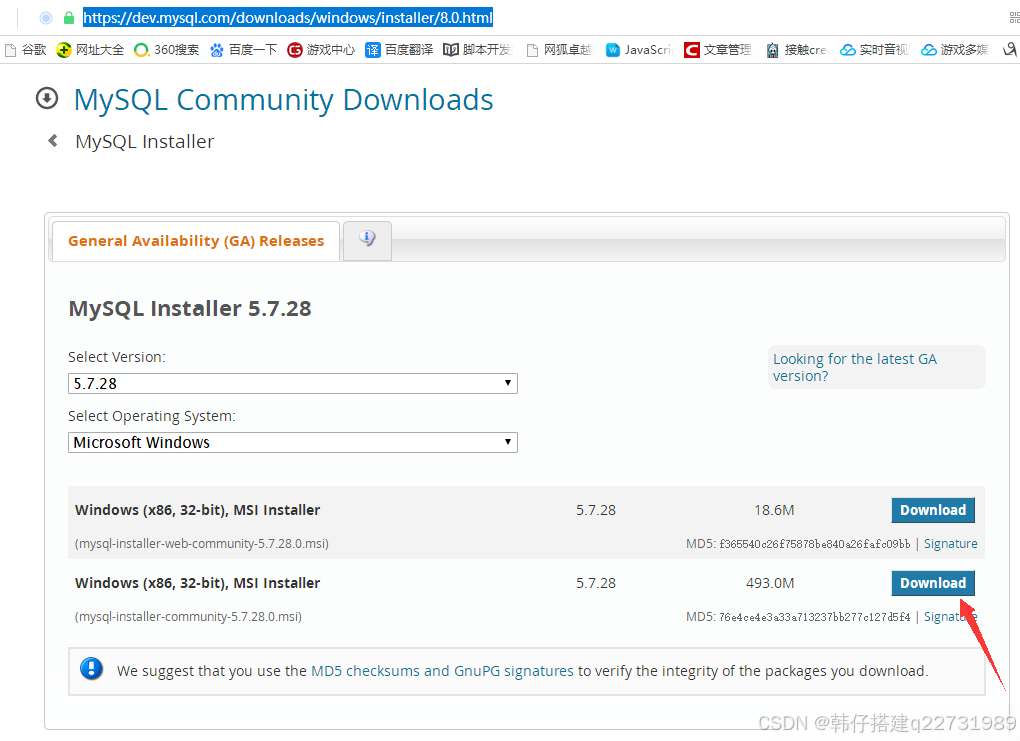Open the Select Version dropdown showing 5.7.28

pos(293,384)
